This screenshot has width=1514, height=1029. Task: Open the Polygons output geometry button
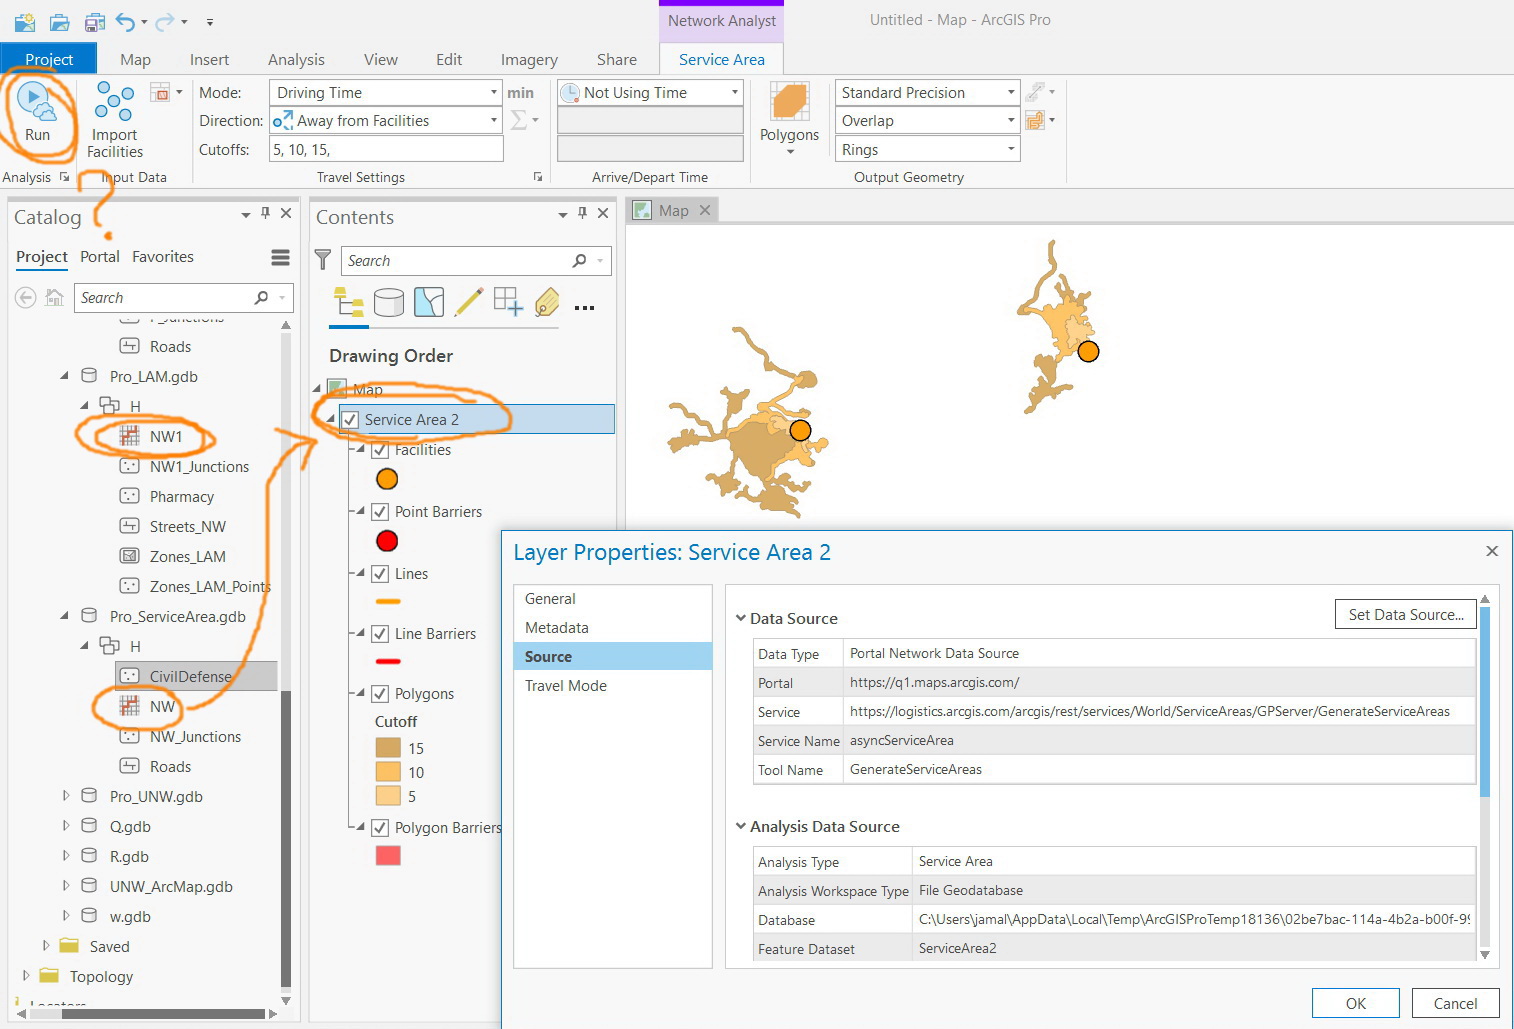789,118
